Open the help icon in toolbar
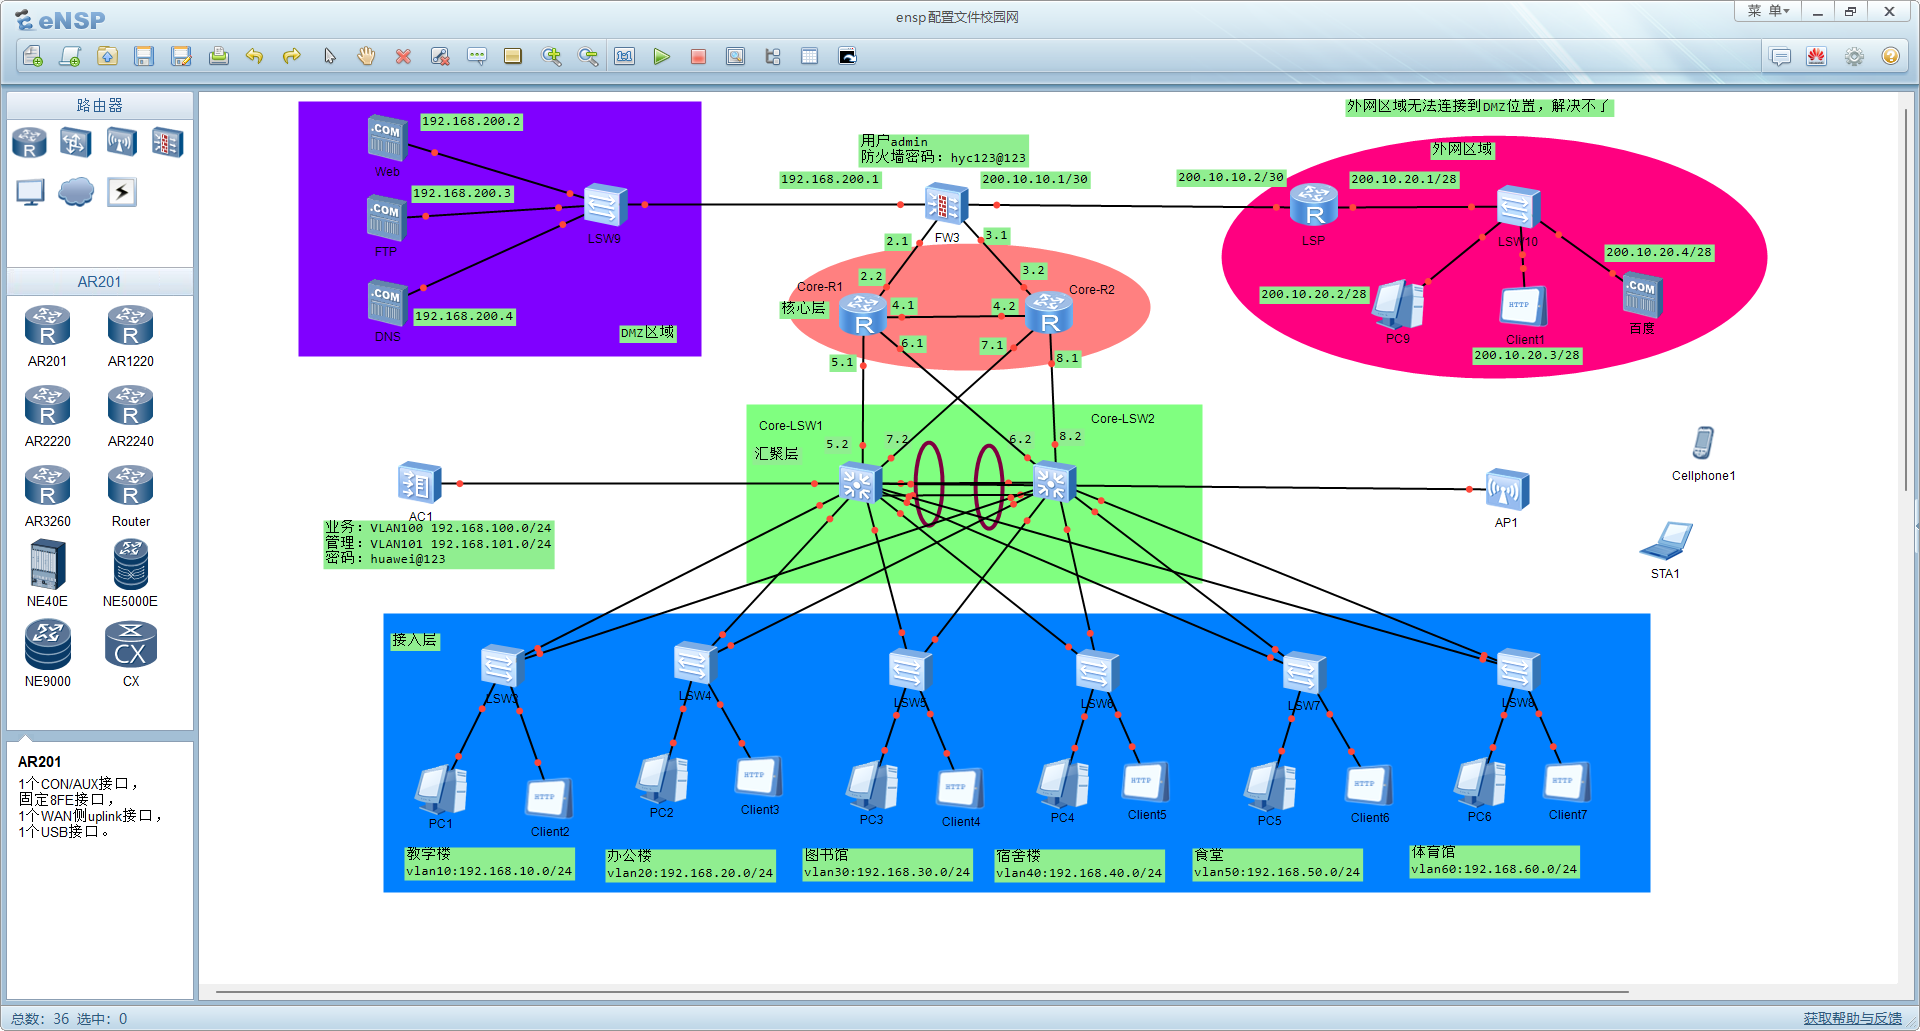This screenshot has width=1920, height=1031. click(x=1890, y=56)
